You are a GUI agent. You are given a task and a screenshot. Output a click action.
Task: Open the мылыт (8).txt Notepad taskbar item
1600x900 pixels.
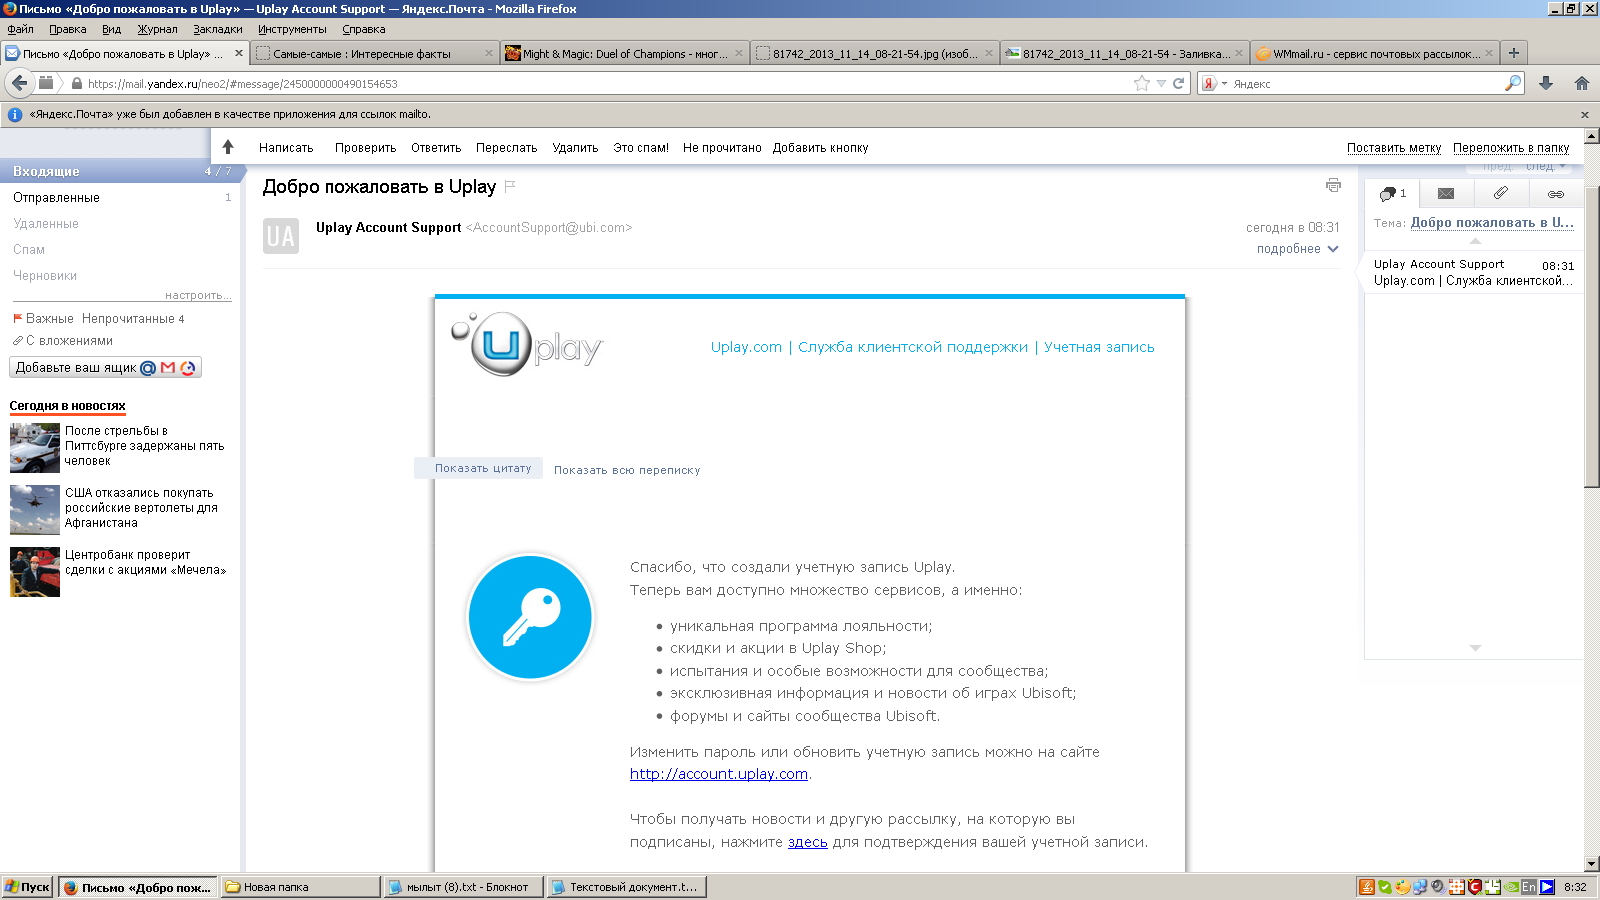464,887
